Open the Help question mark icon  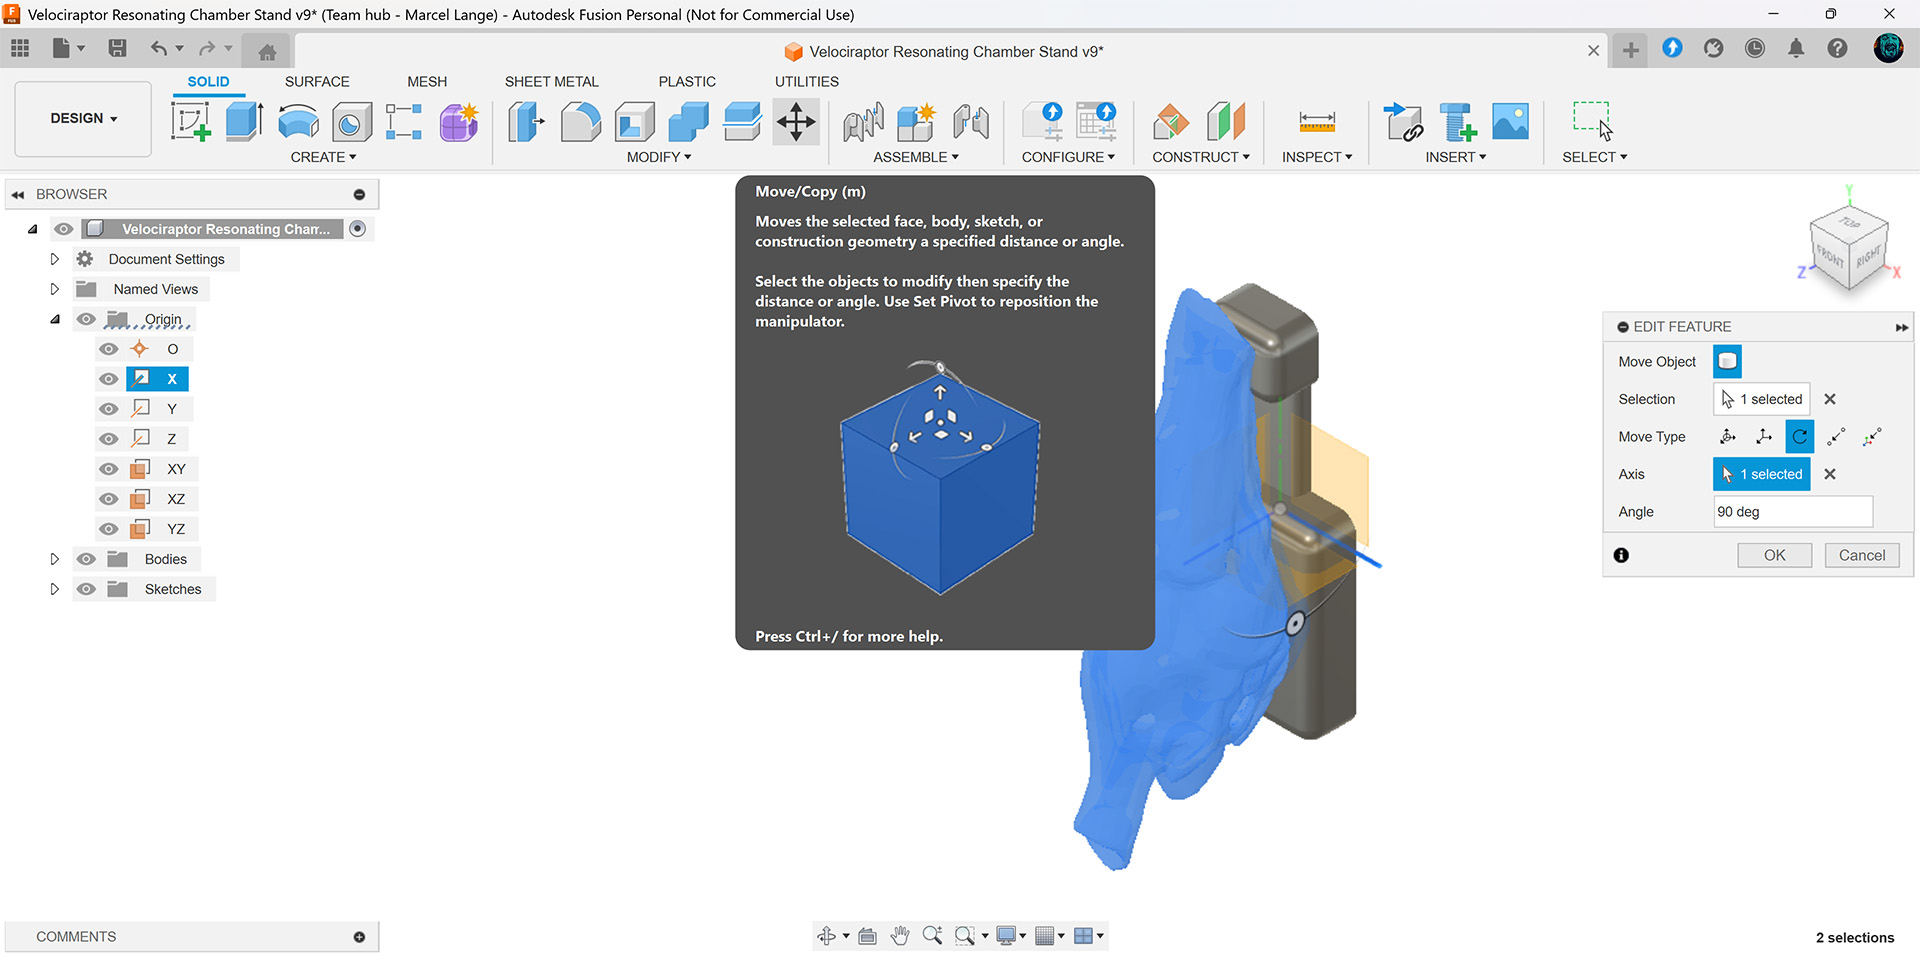tap(1838, 48)
